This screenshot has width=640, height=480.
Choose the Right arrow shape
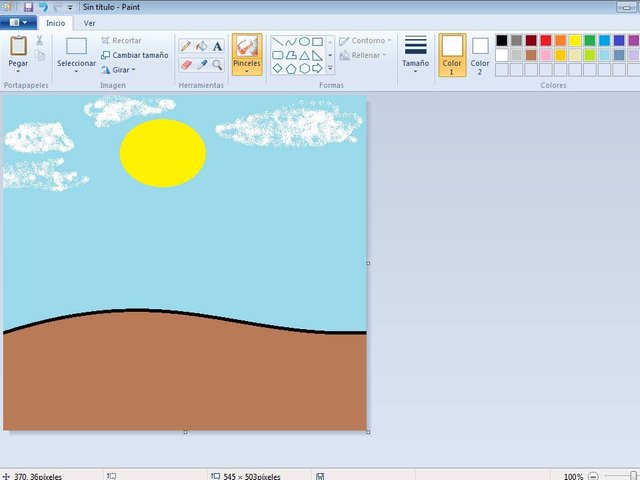[318, 68]
